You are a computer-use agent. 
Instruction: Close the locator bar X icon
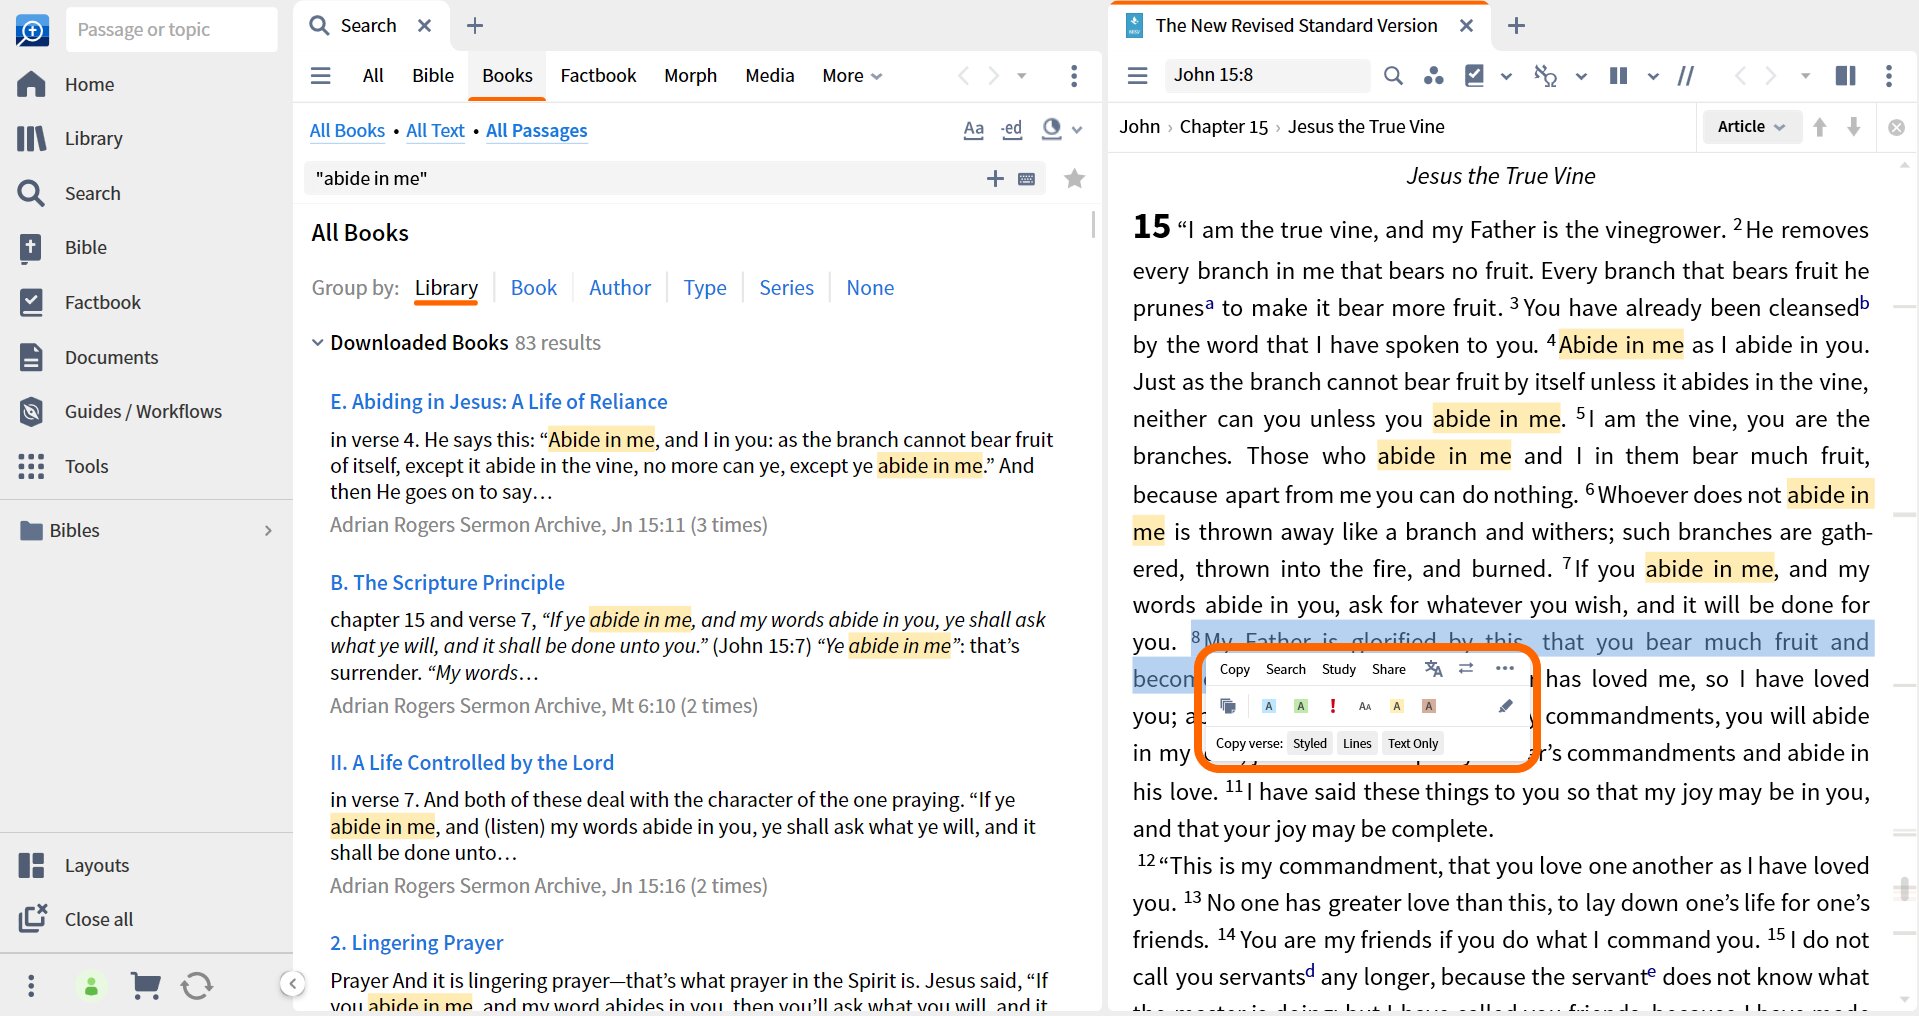coord(1896,127)
